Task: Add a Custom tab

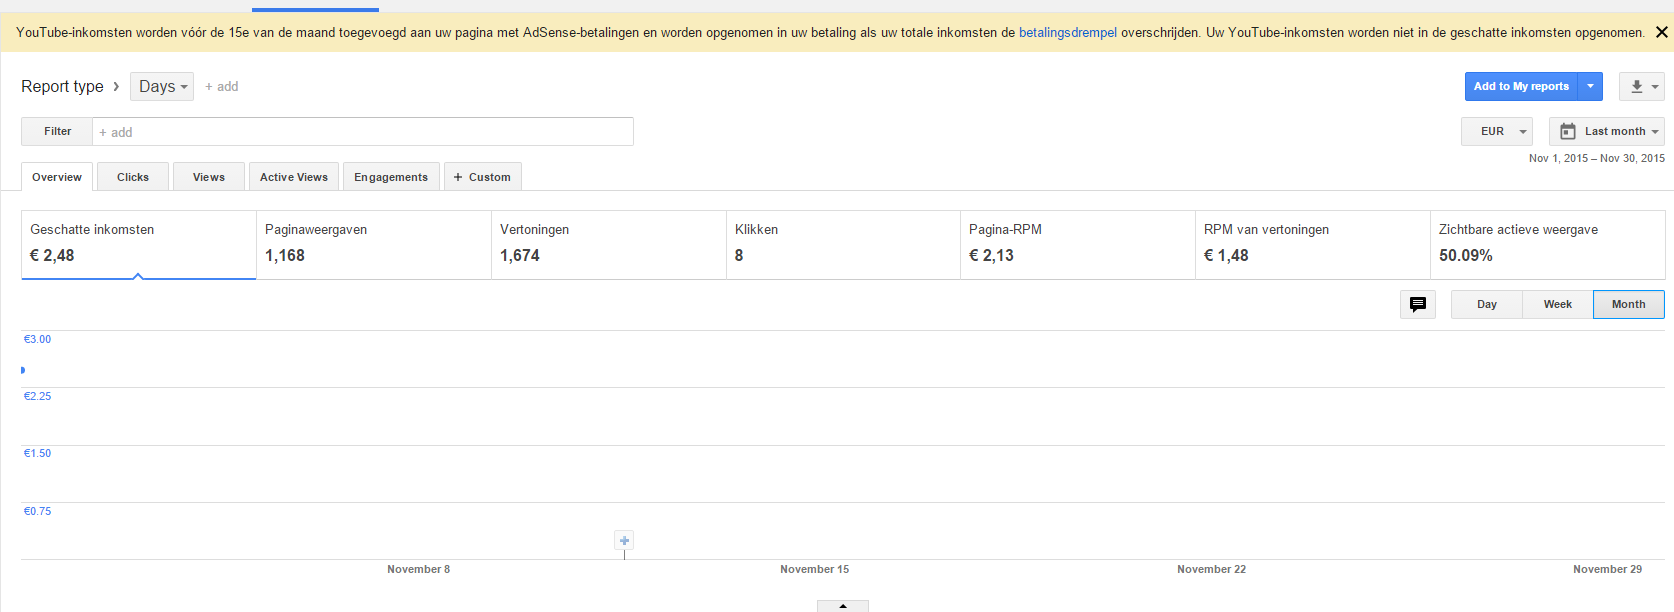Action: (482, 177)
